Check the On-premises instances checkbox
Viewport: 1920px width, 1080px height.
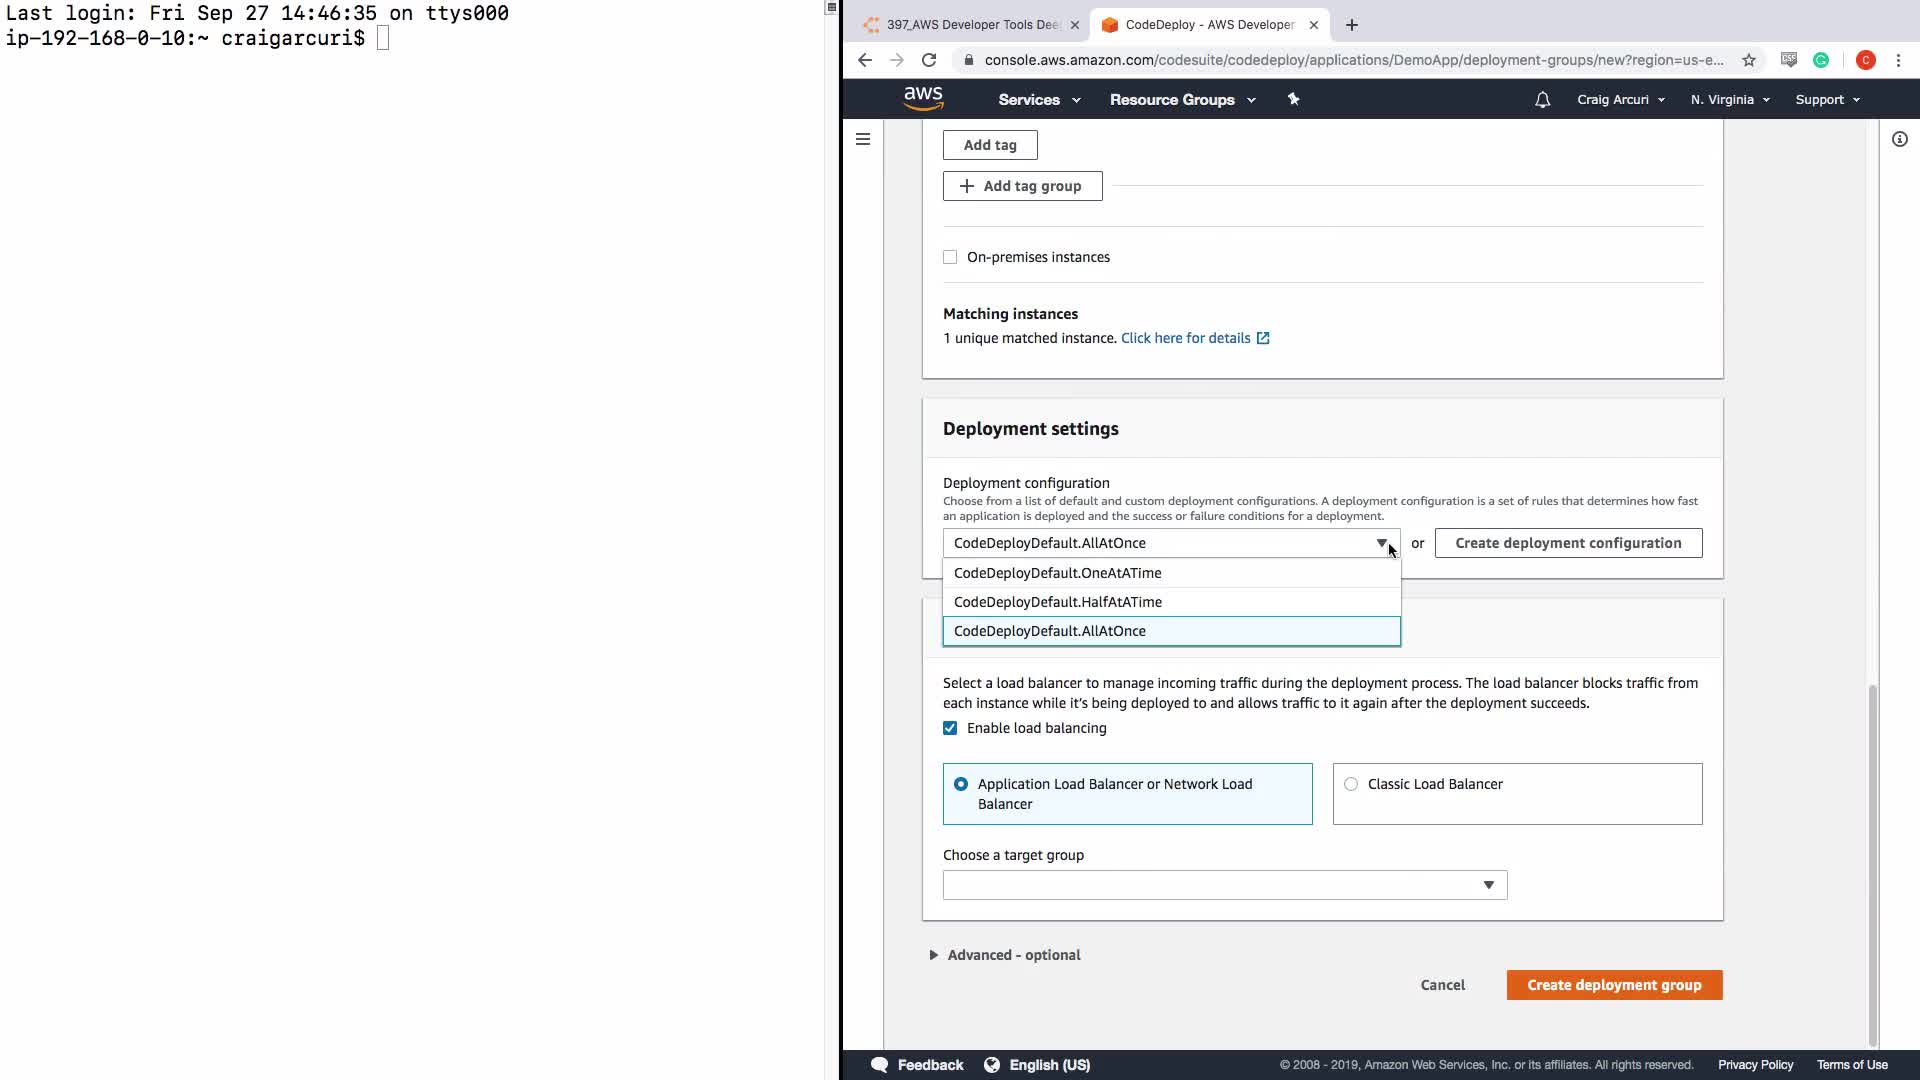[950, 257]
